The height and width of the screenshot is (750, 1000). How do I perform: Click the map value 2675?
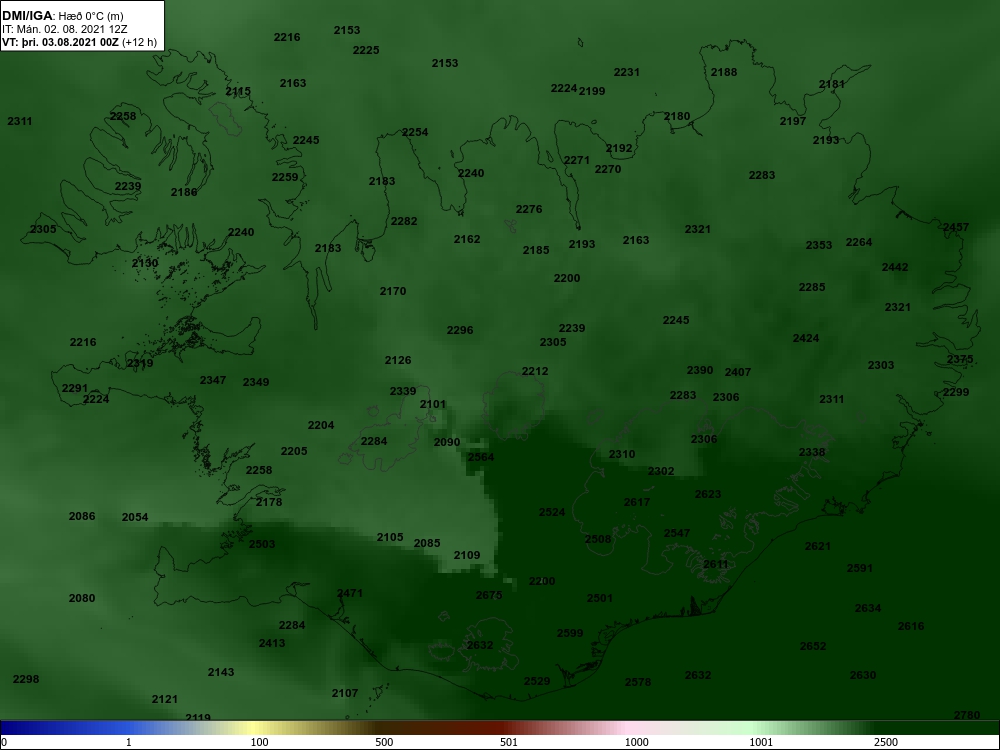[x=489, y=595]
